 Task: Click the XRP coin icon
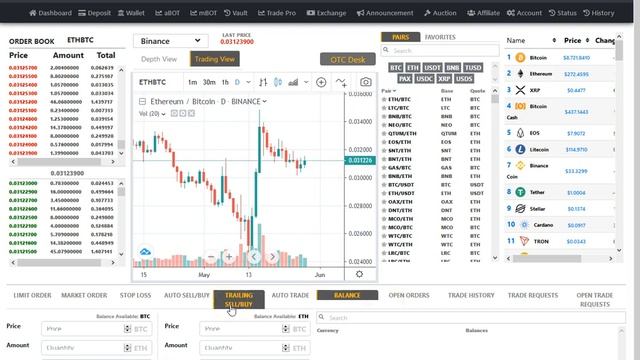[520, 90]
